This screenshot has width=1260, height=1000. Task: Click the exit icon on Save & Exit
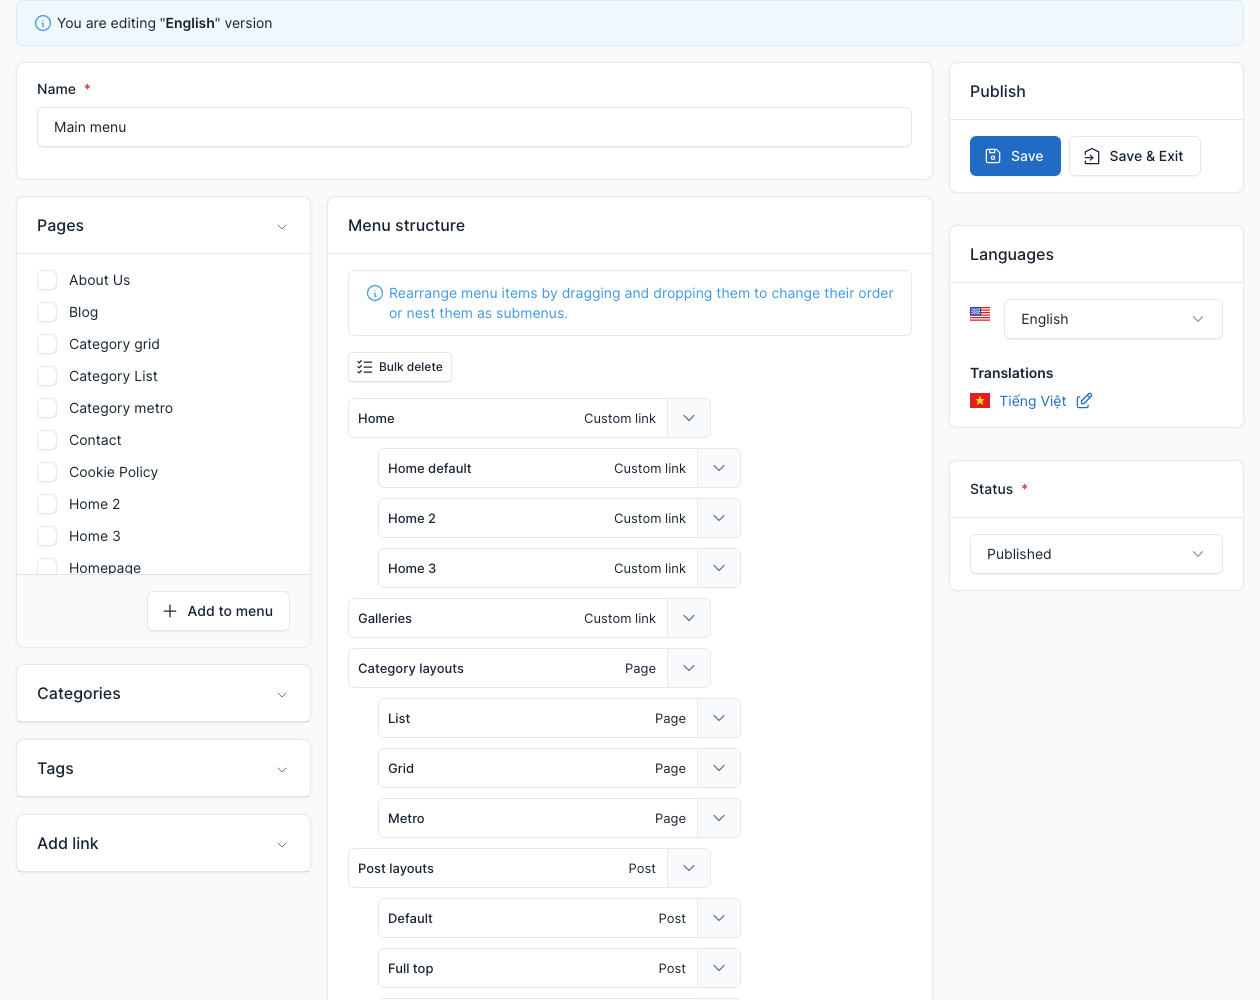click(1092, 156)
